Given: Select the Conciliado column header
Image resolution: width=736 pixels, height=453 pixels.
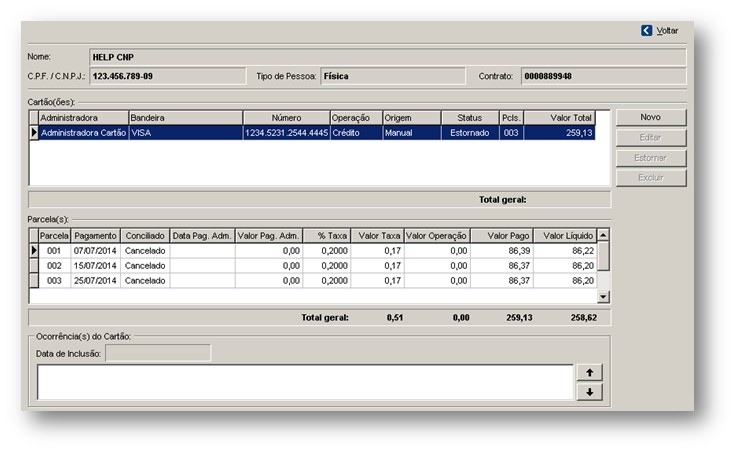Looking at the screenshot, I should coord(145,236).
